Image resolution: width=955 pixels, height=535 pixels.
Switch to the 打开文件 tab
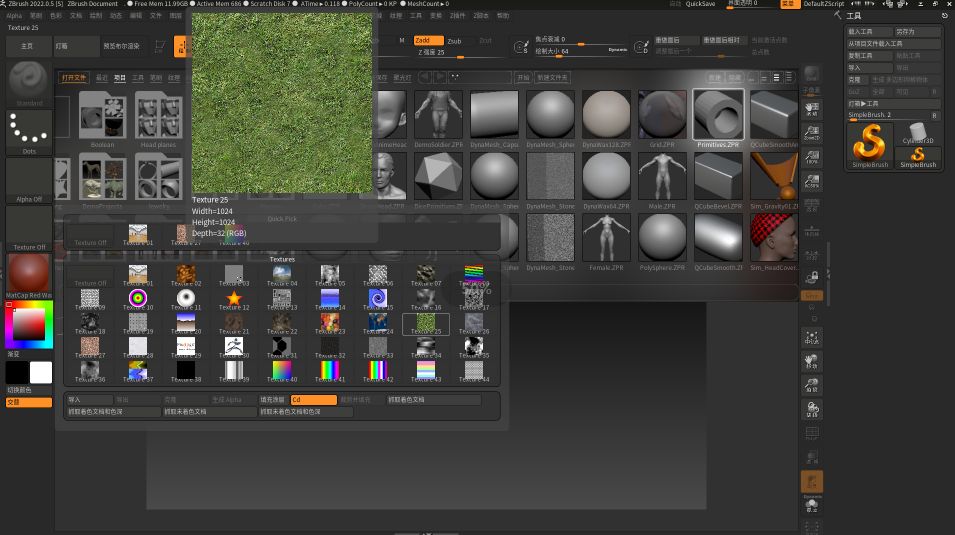point(74,77)
